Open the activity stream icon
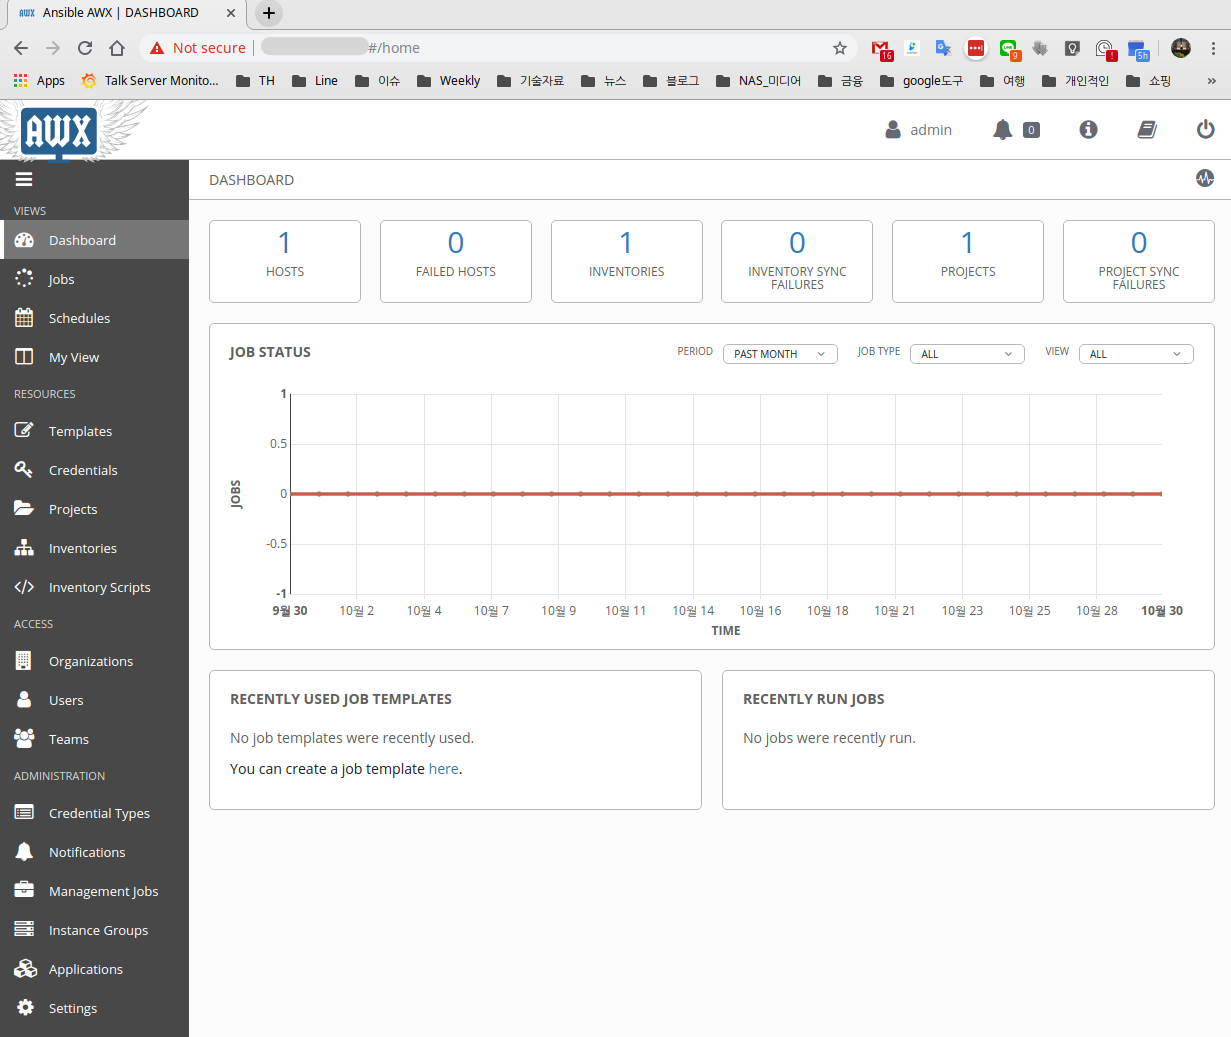Viewport: 1231px width, 1037px height. 1204,178
